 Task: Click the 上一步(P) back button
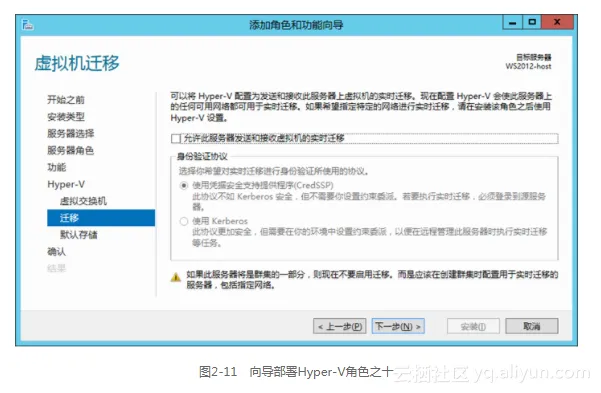click(340, 326)
